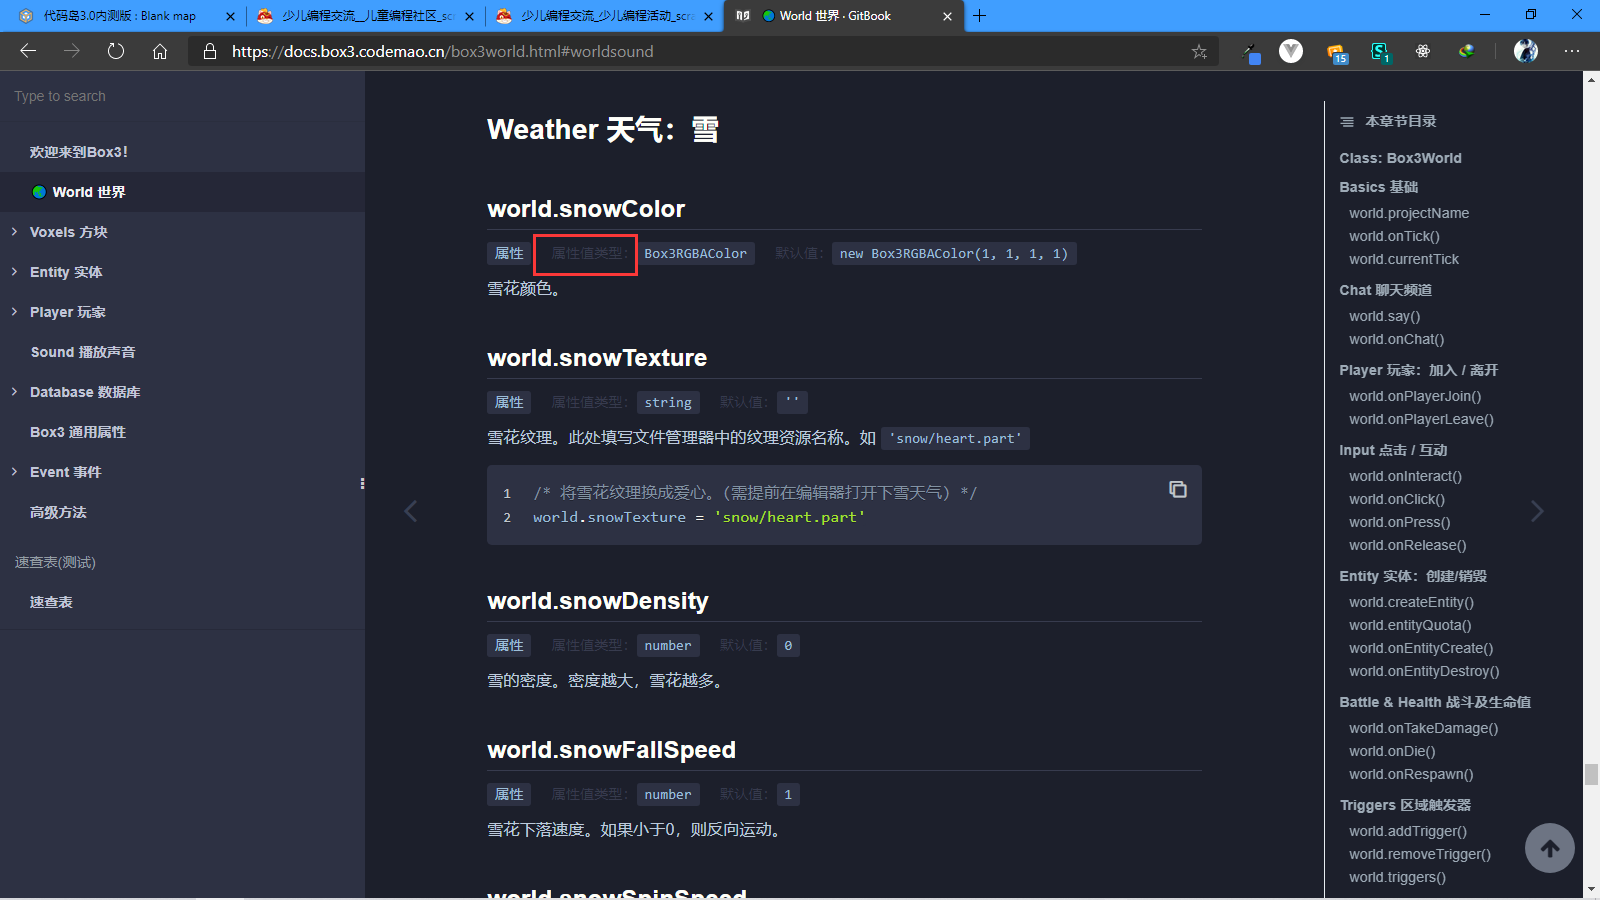The image size is (1600, 900).
Task: Switch to 少儿编程交流_儿童编程社区 tab
Action: (365, 16)
